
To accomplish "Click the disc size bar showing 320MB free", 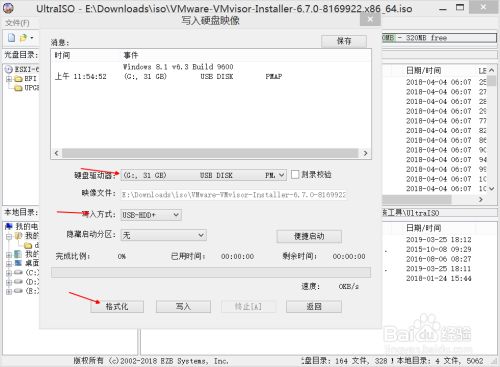I will click(x=439, y=38).
